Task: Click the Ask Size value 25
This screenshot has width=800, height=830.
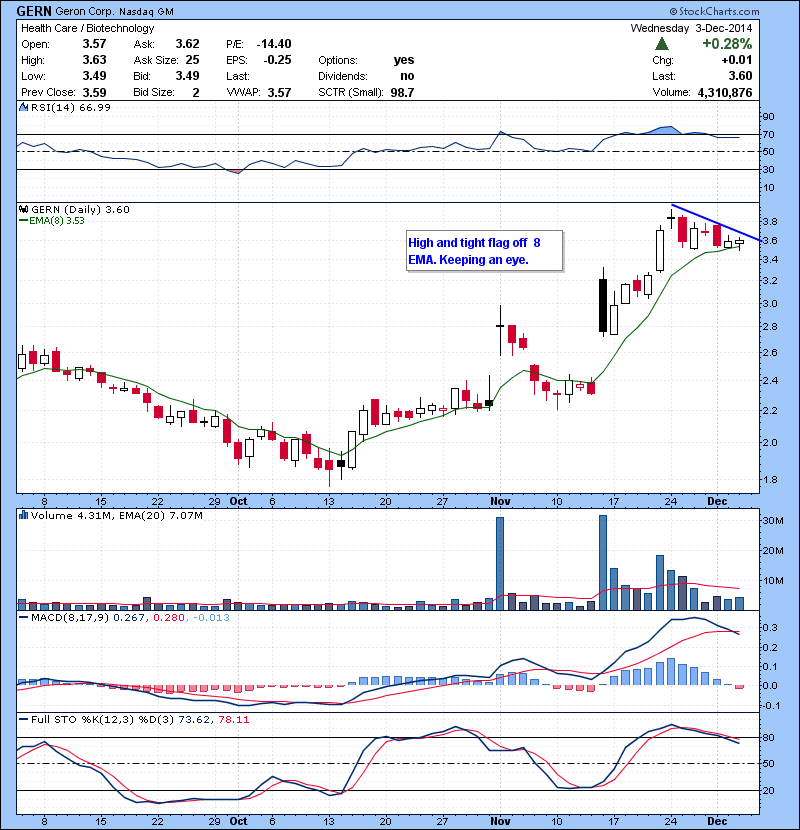Action: pos(192,60)
